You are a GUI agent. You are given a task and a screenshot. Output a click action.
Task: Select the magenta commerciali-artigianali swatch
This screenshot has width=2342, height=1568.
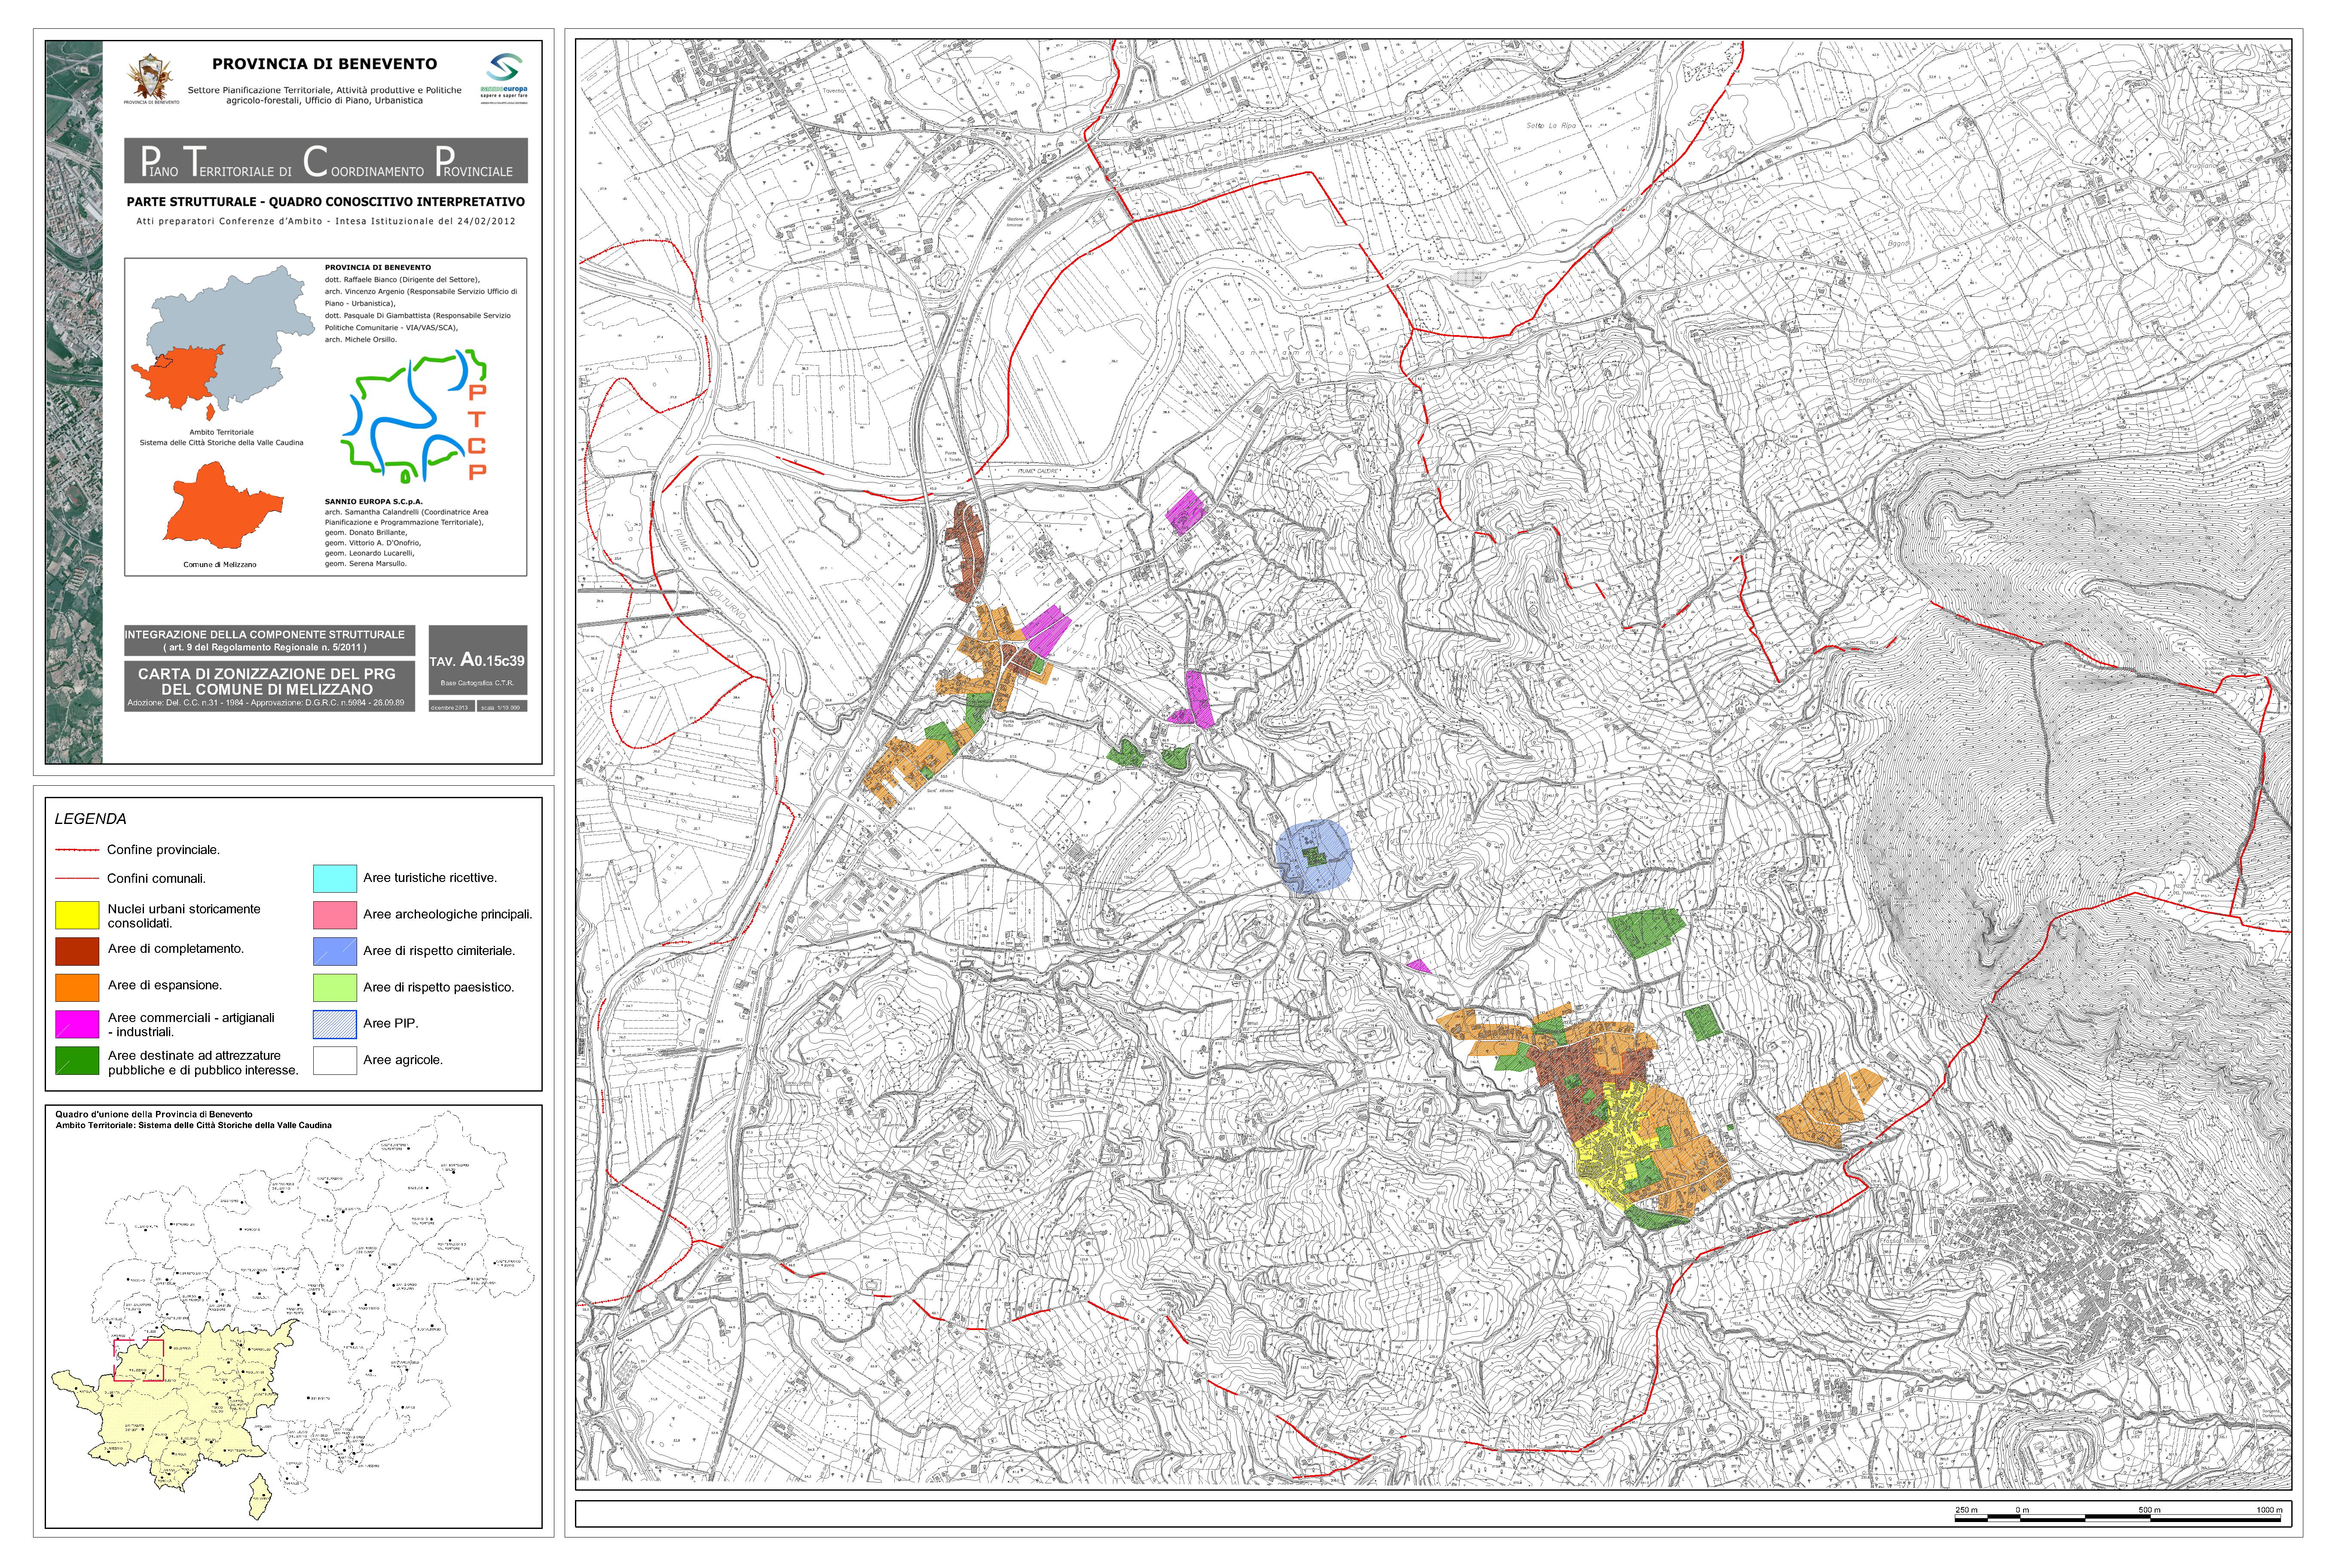coord(77,1024)
